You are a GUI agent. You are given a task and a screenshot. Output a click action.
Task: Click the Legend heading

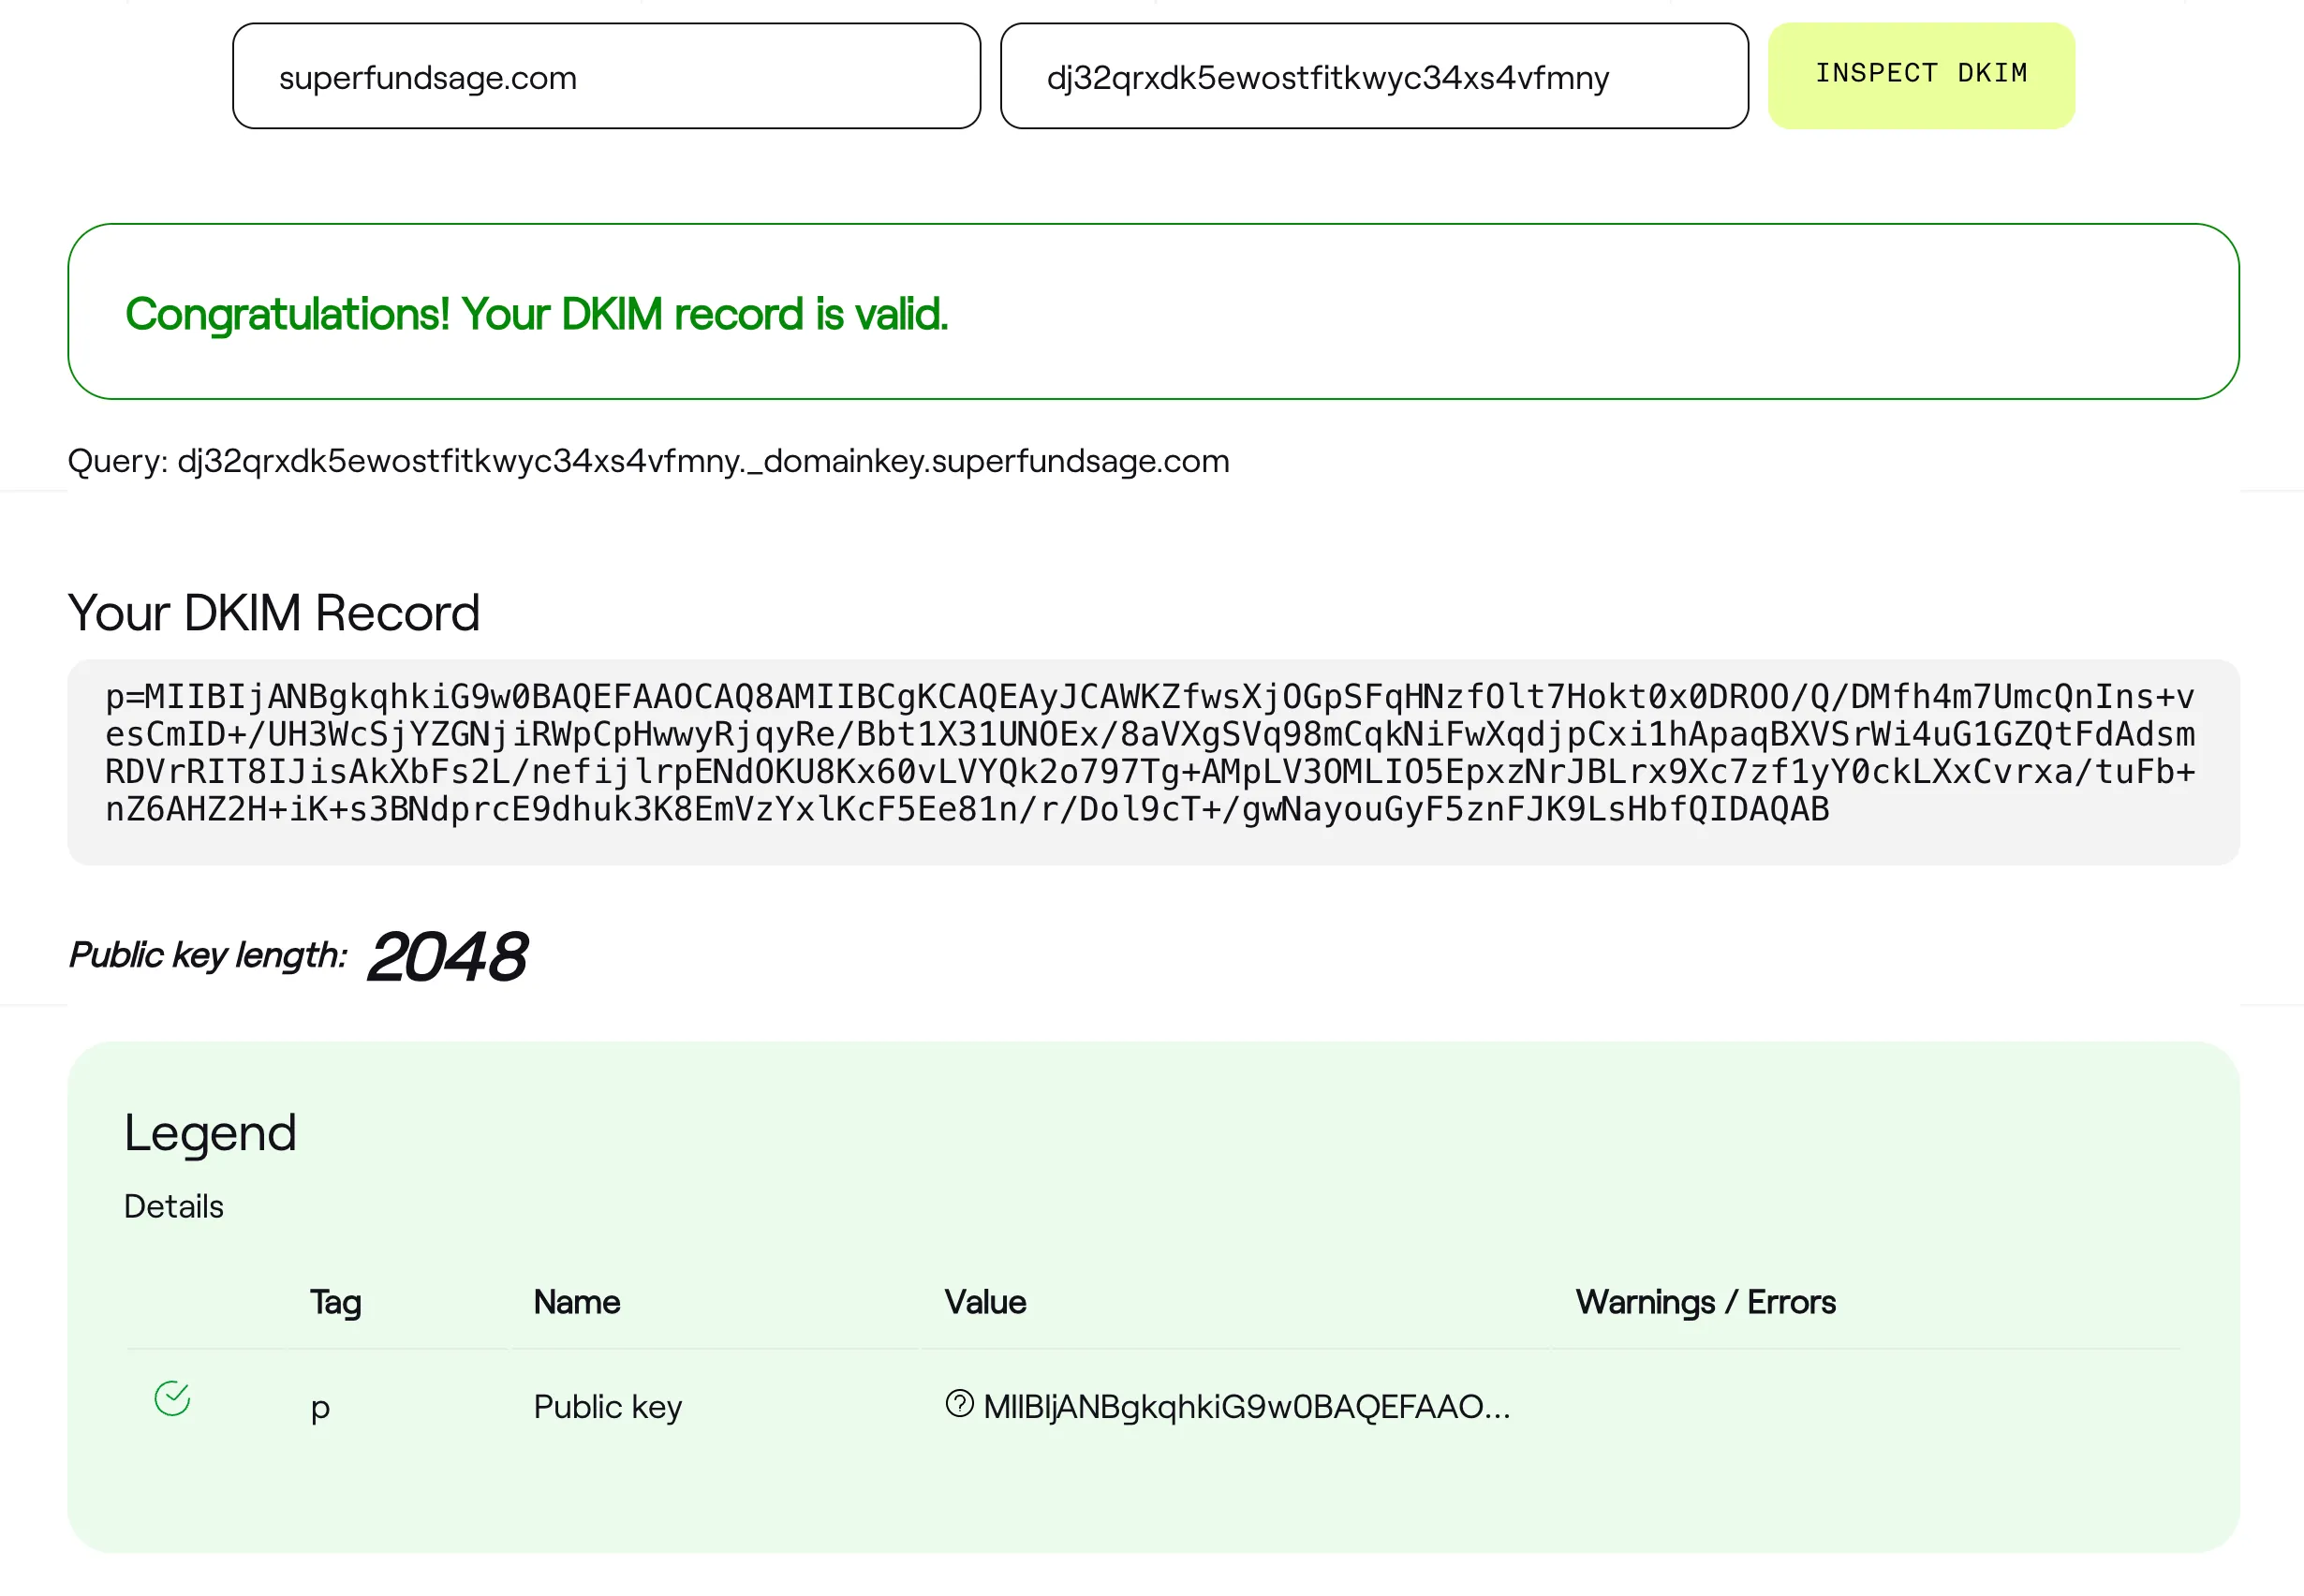pyautogui.click(x=209, y=1132)
